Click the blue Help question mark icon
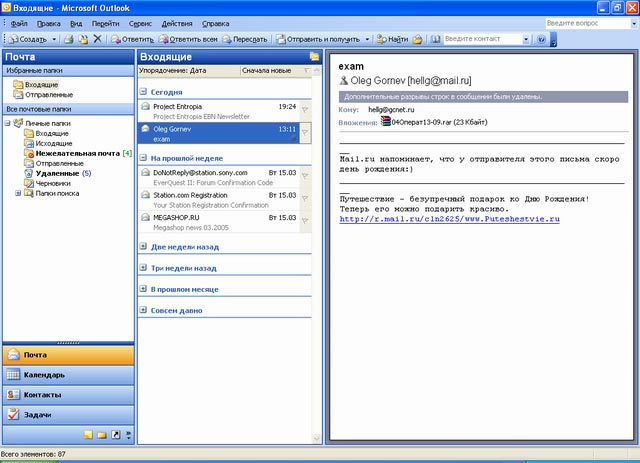This screenshot has height=463, width=640. tap(541, 39)
